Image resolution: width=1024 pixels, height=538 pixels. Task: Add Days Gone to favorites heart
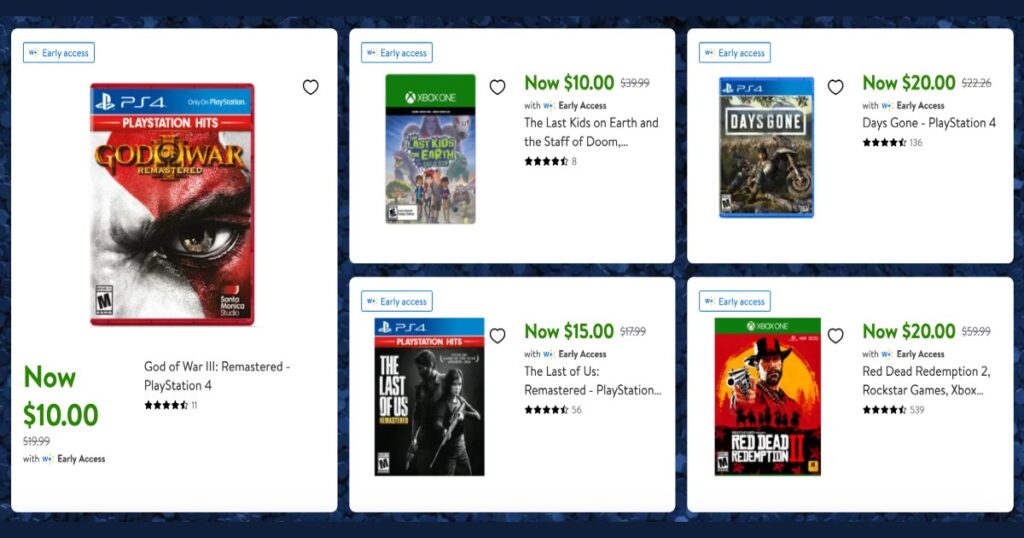point(835,87)
